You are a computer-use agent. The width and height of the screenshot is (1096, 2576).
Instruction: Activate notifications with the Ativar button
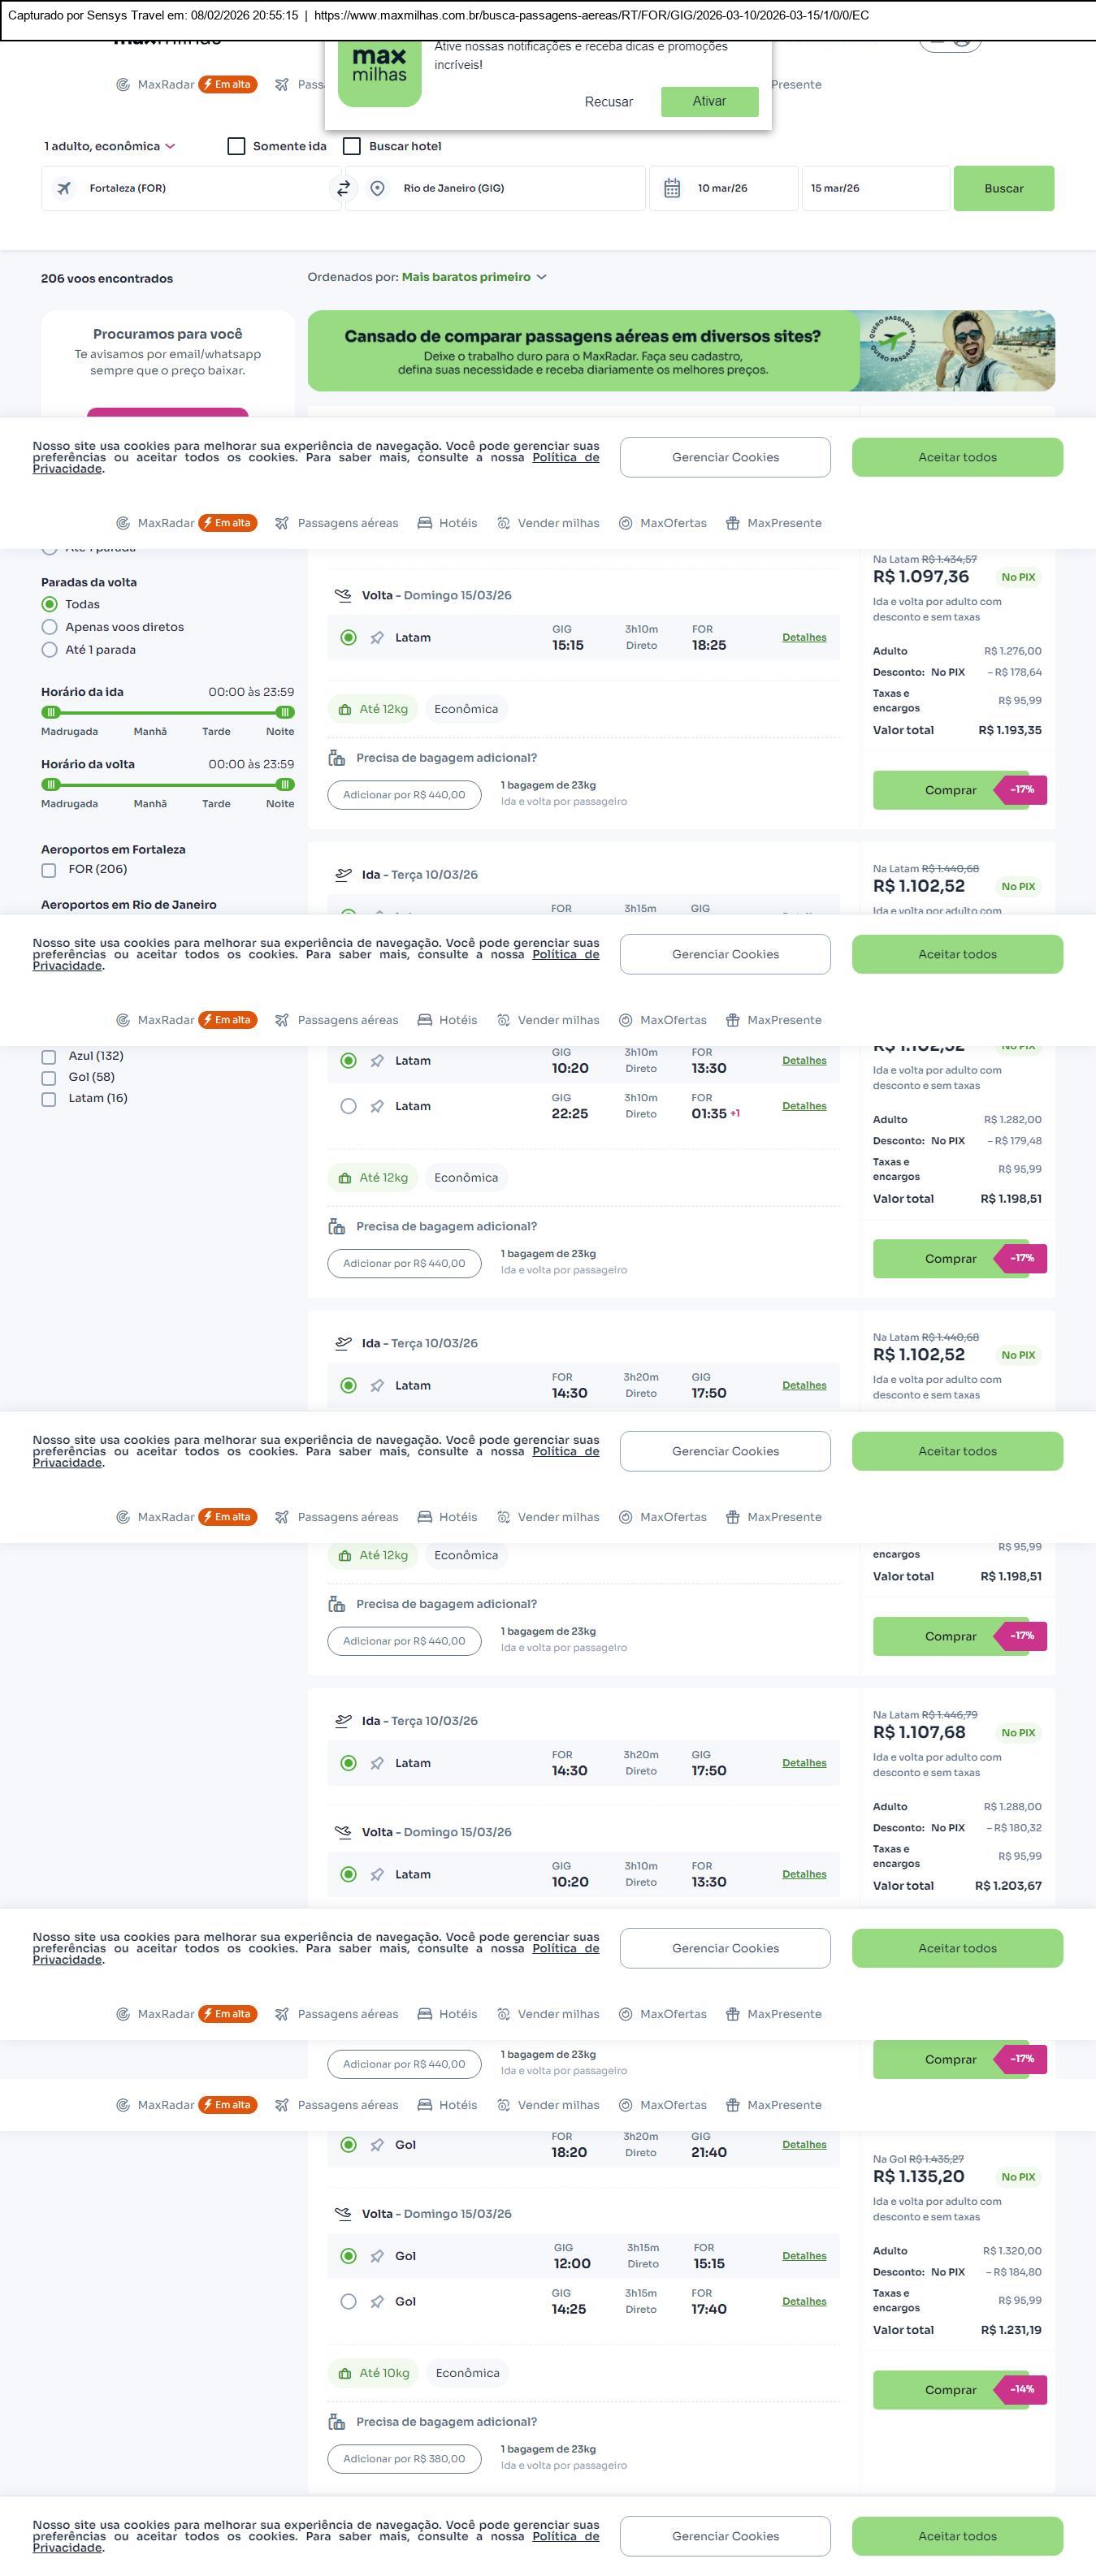point(709,101)
